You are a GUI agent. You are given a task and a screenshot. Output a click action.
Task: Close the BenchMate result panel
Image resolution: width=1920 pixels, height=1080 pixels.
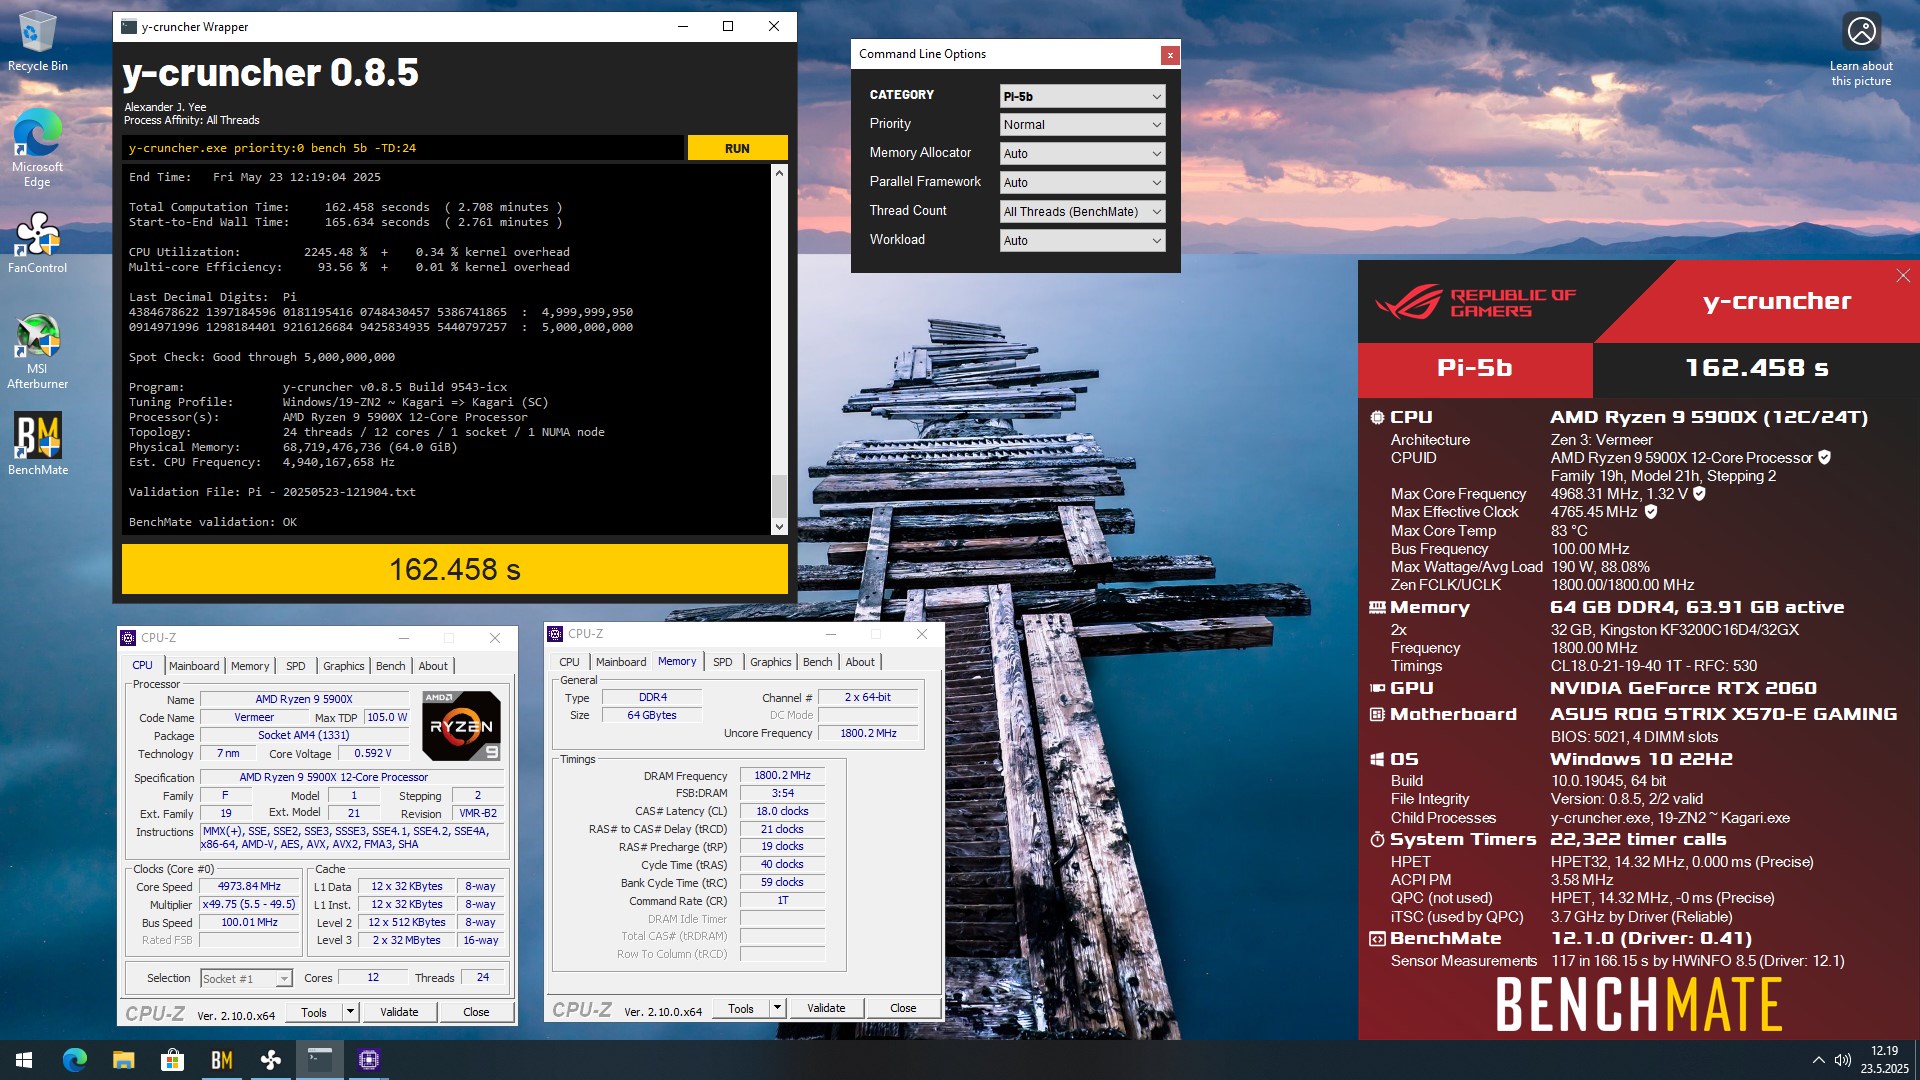click(x=1903, y=275)
